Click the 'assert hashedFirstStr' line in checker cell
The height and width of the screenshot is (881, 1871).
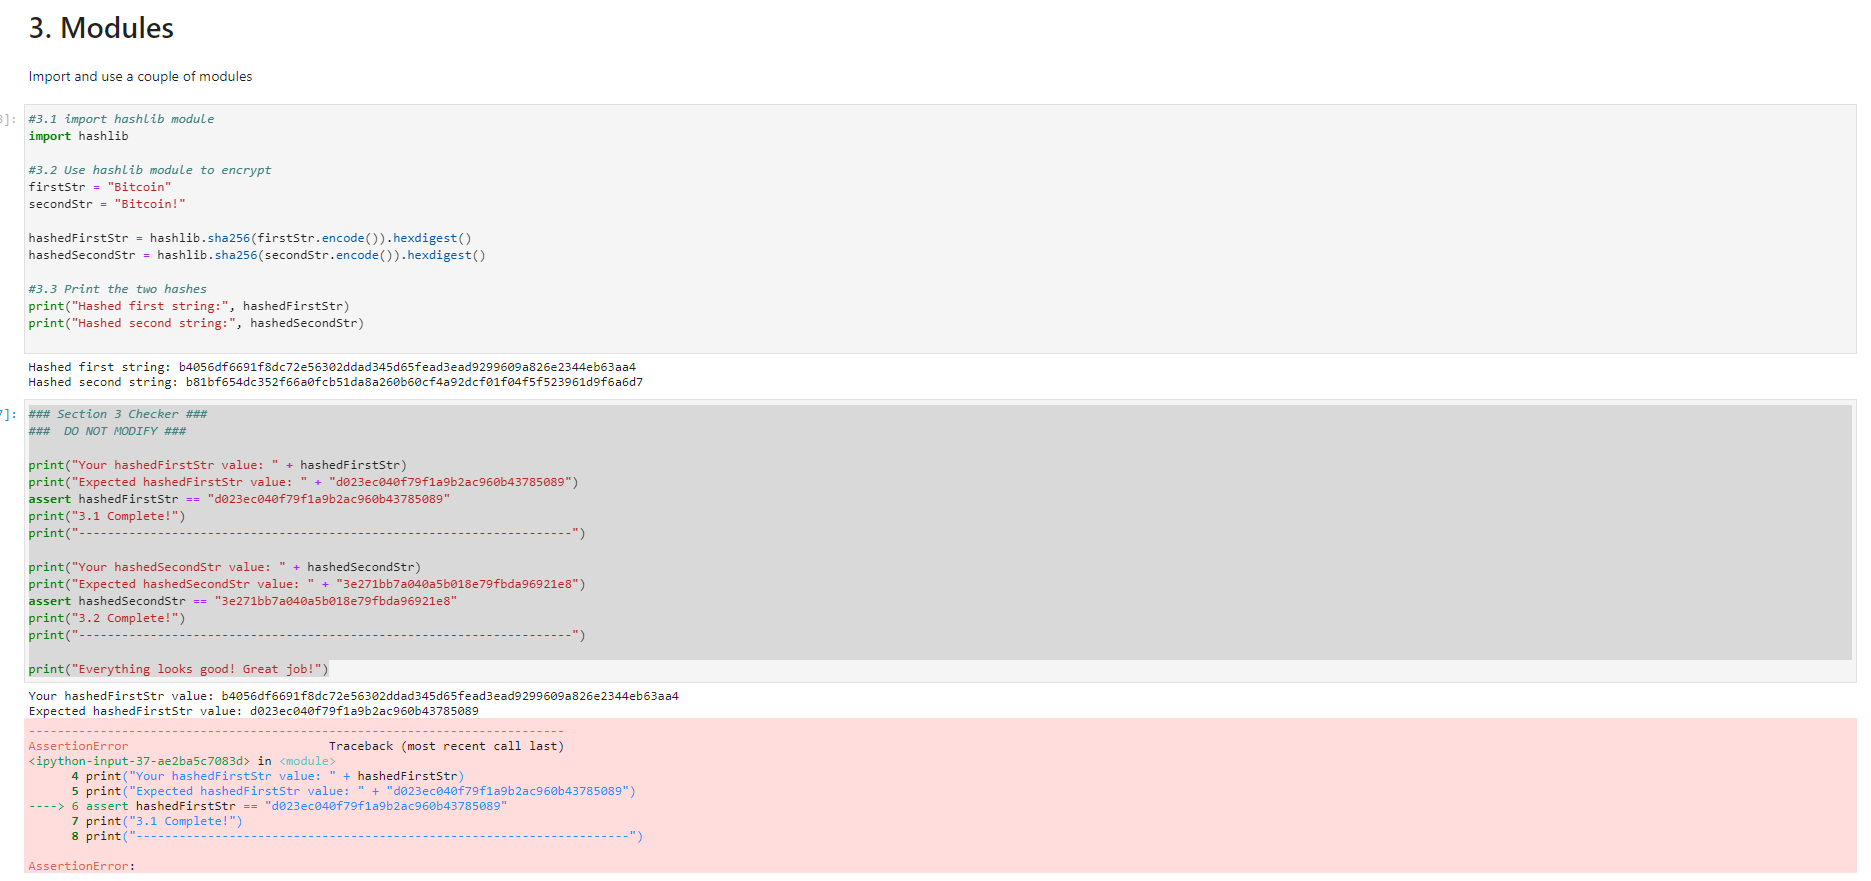click(239, 499)
